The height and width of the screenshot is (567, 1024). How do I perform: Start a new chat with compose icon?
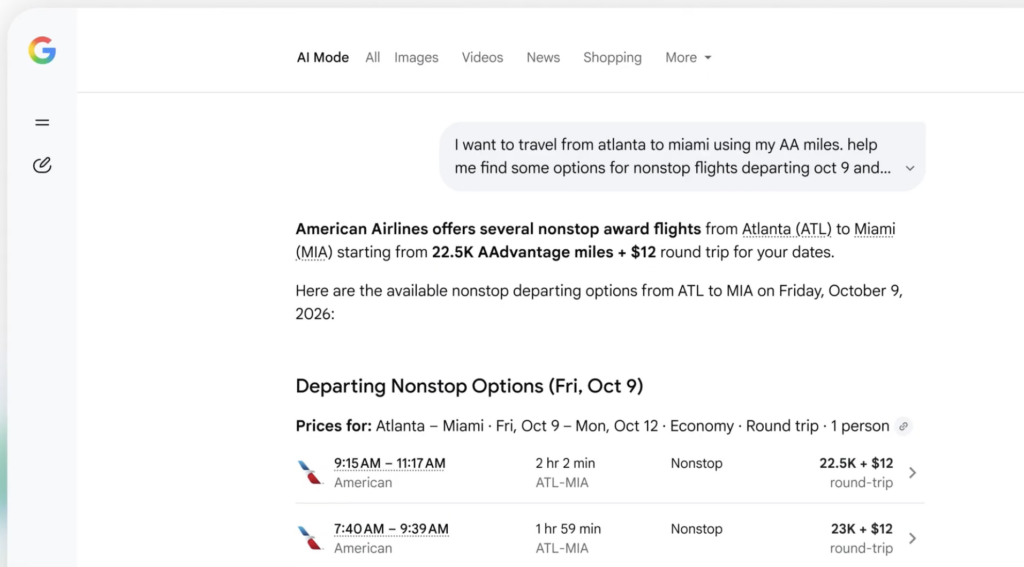[42, 165]
